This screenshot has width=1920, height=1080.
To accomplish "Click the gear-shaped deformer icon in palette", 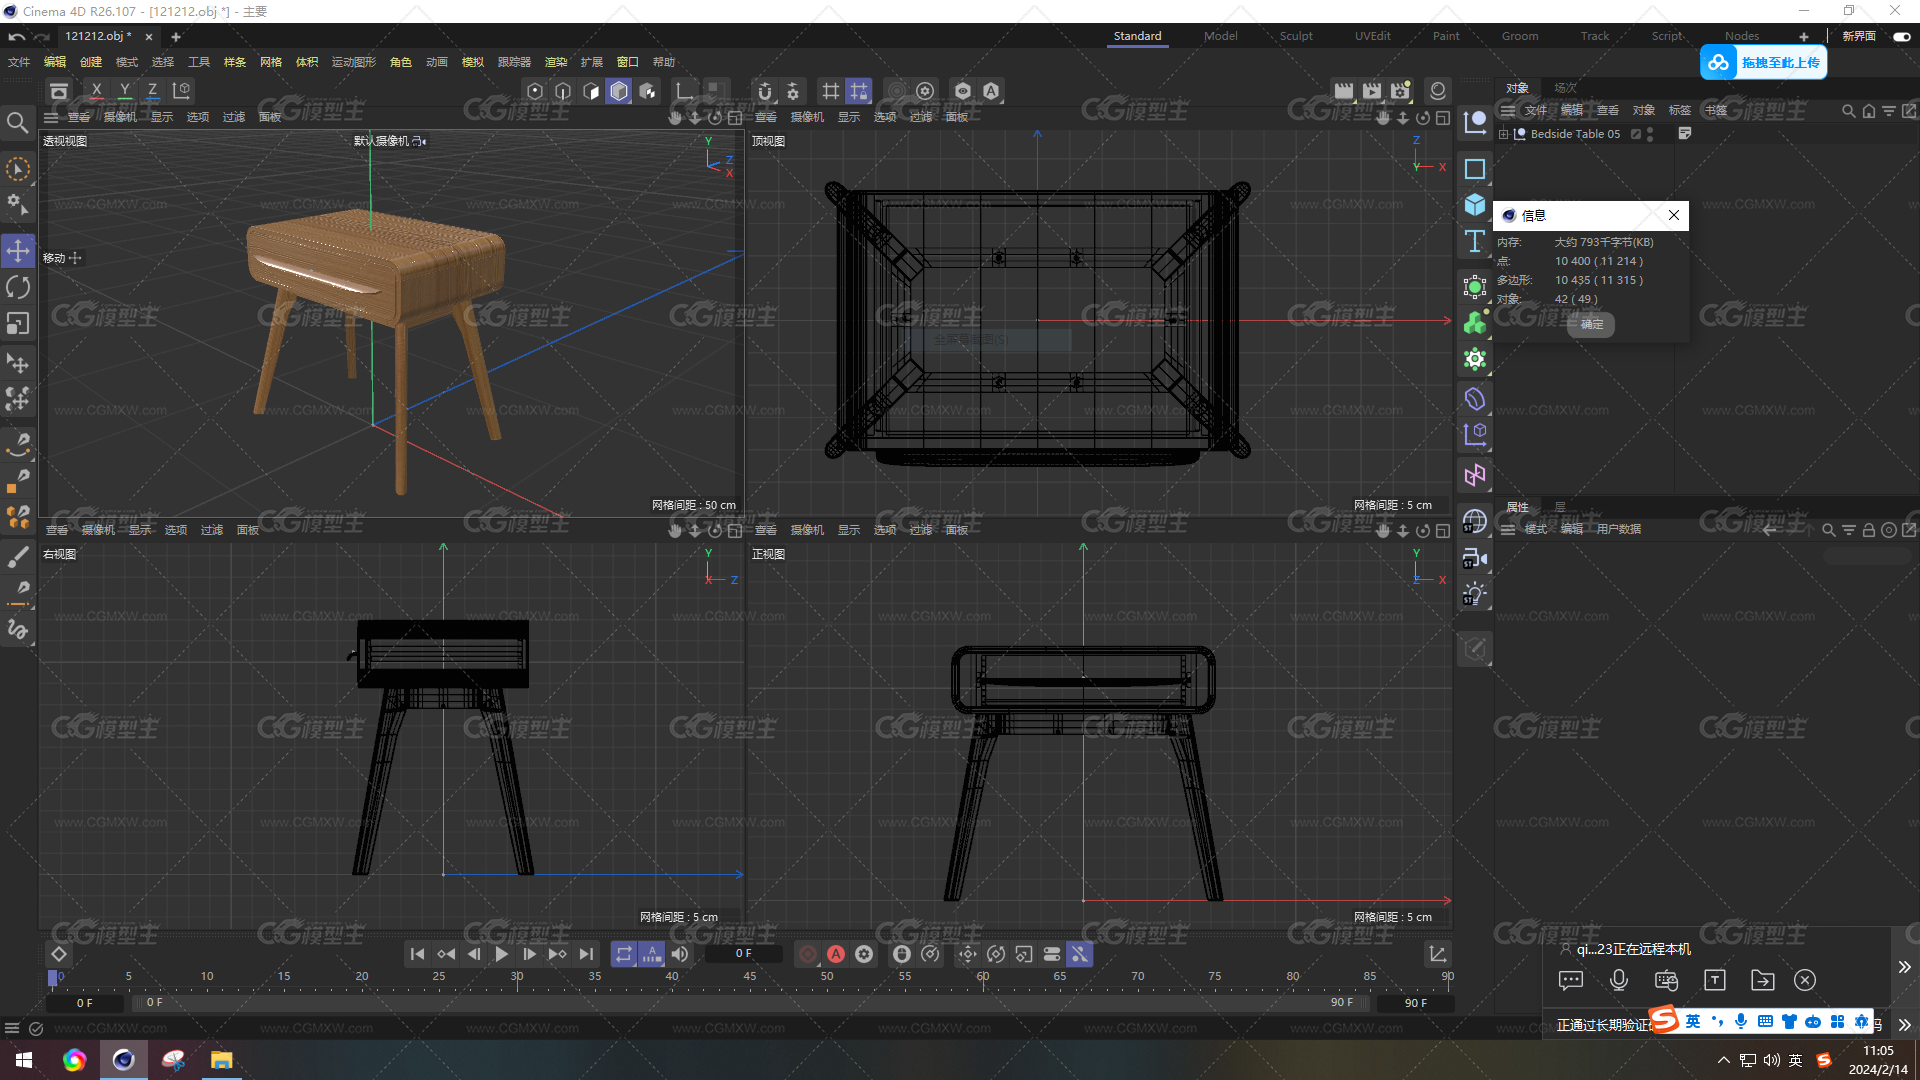I will pyautogui.click(x=1475, y=359).
